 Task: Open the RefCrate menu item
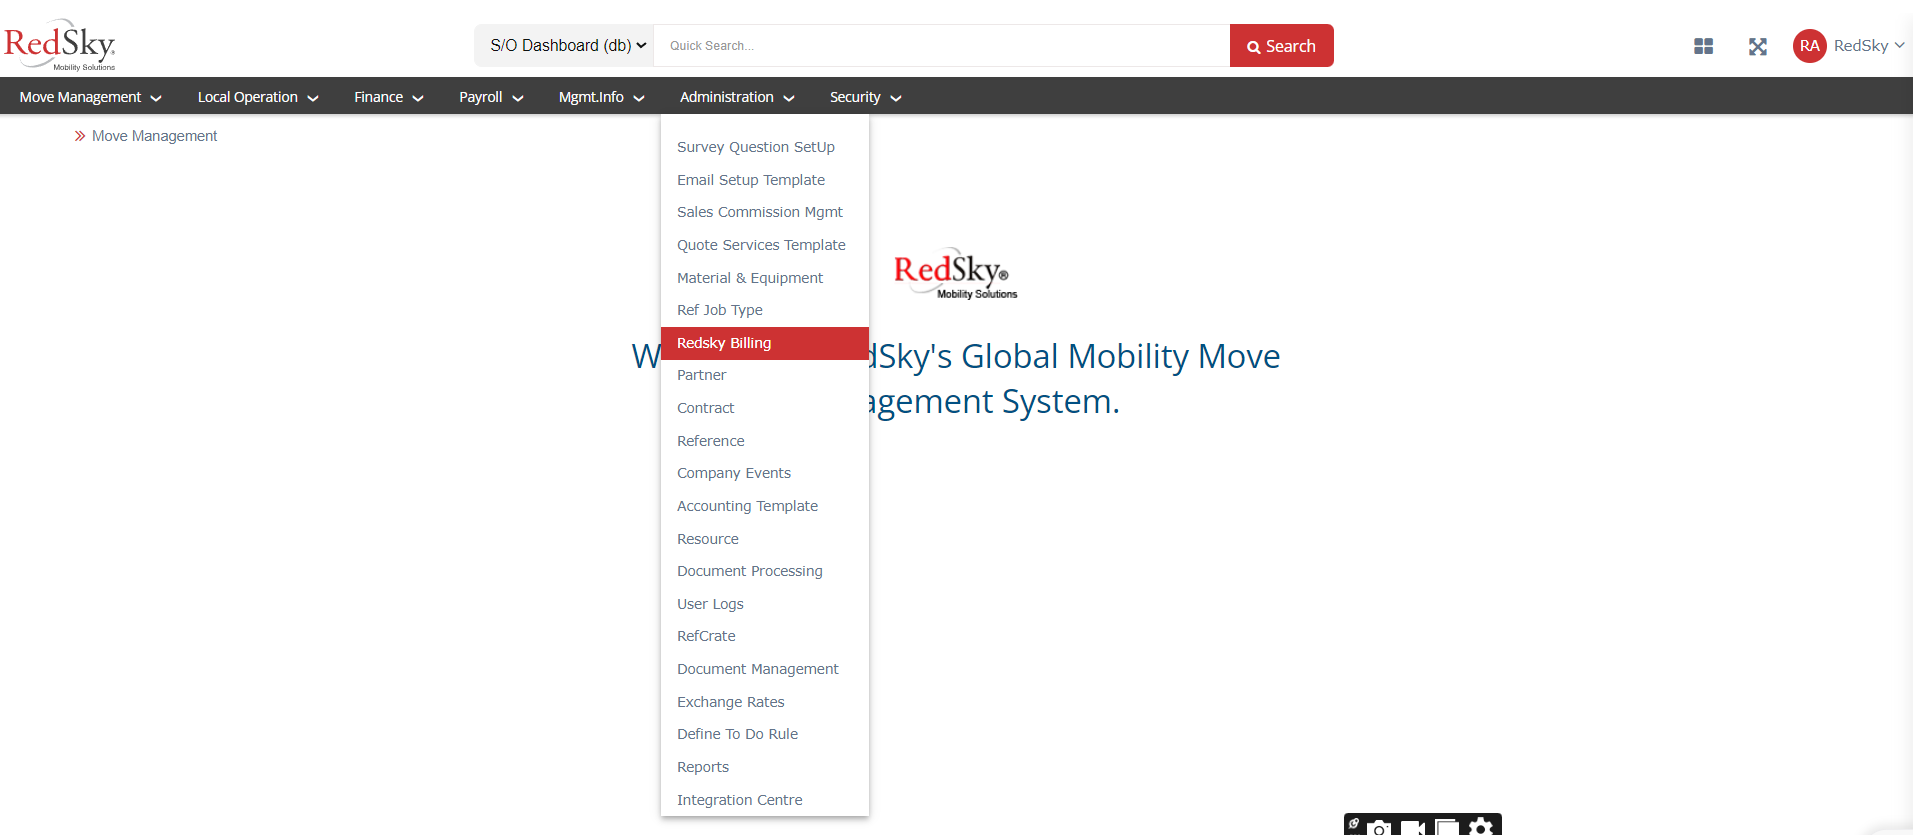[x=764, y=636]
